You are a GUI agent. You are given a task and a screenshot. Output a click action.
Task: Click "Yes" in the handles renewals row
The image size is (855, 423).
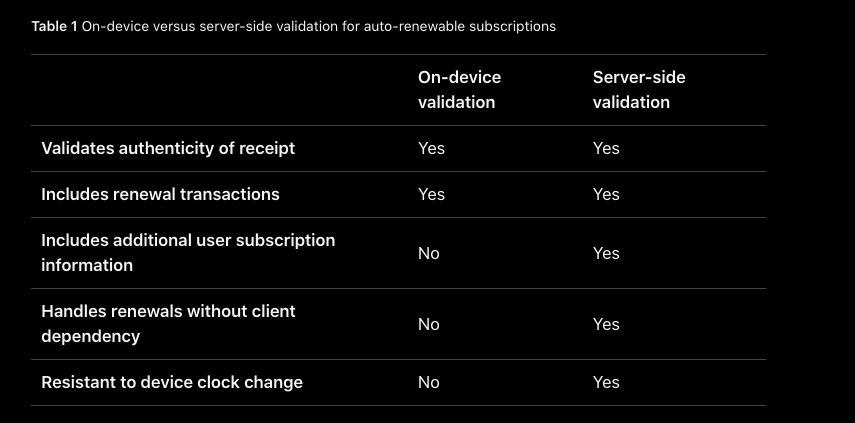point(606,324)
